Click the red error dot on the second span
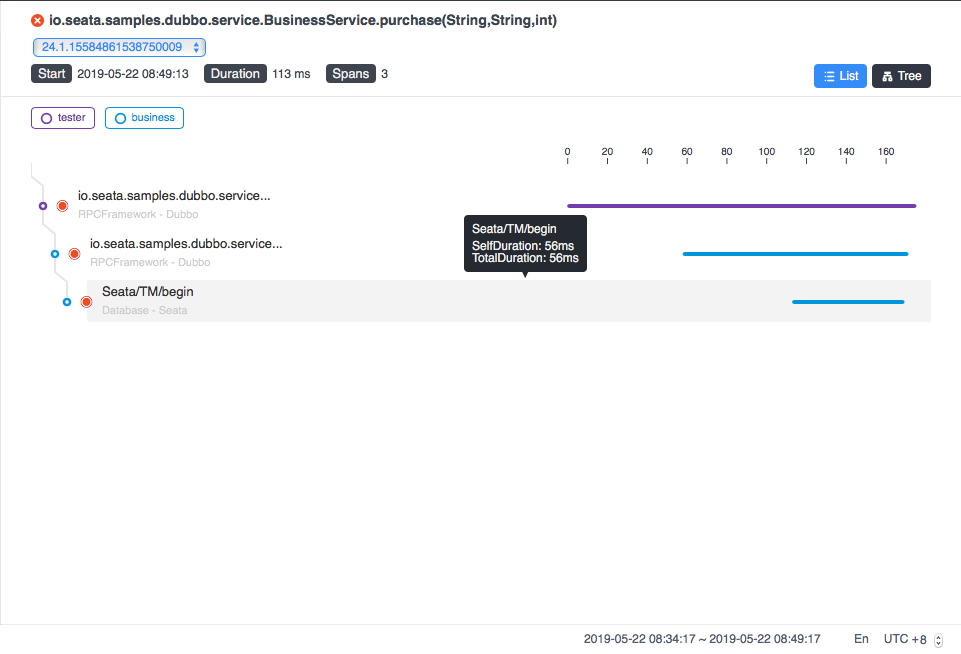961x654 pixels. [75, 254]
